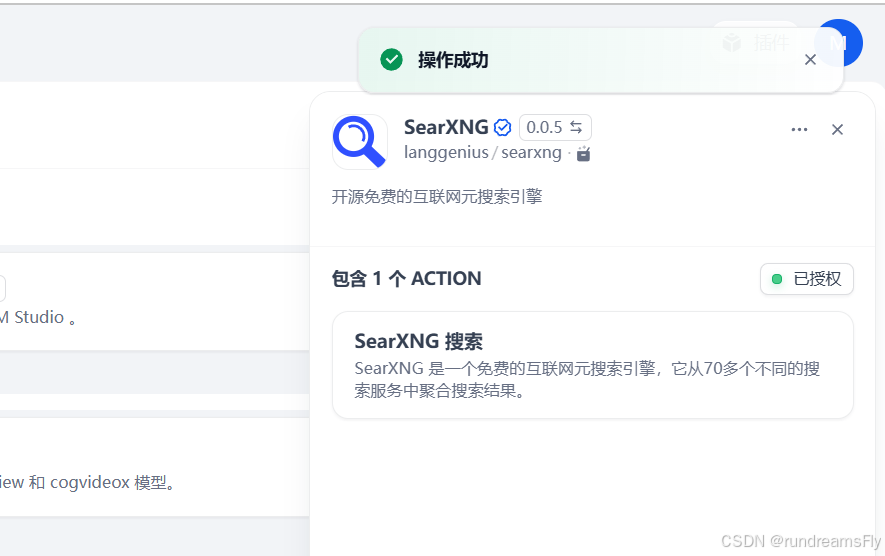Open the three-dot more options menu
The height and width of the screenshot is (556, 885).
coord(799,130)
